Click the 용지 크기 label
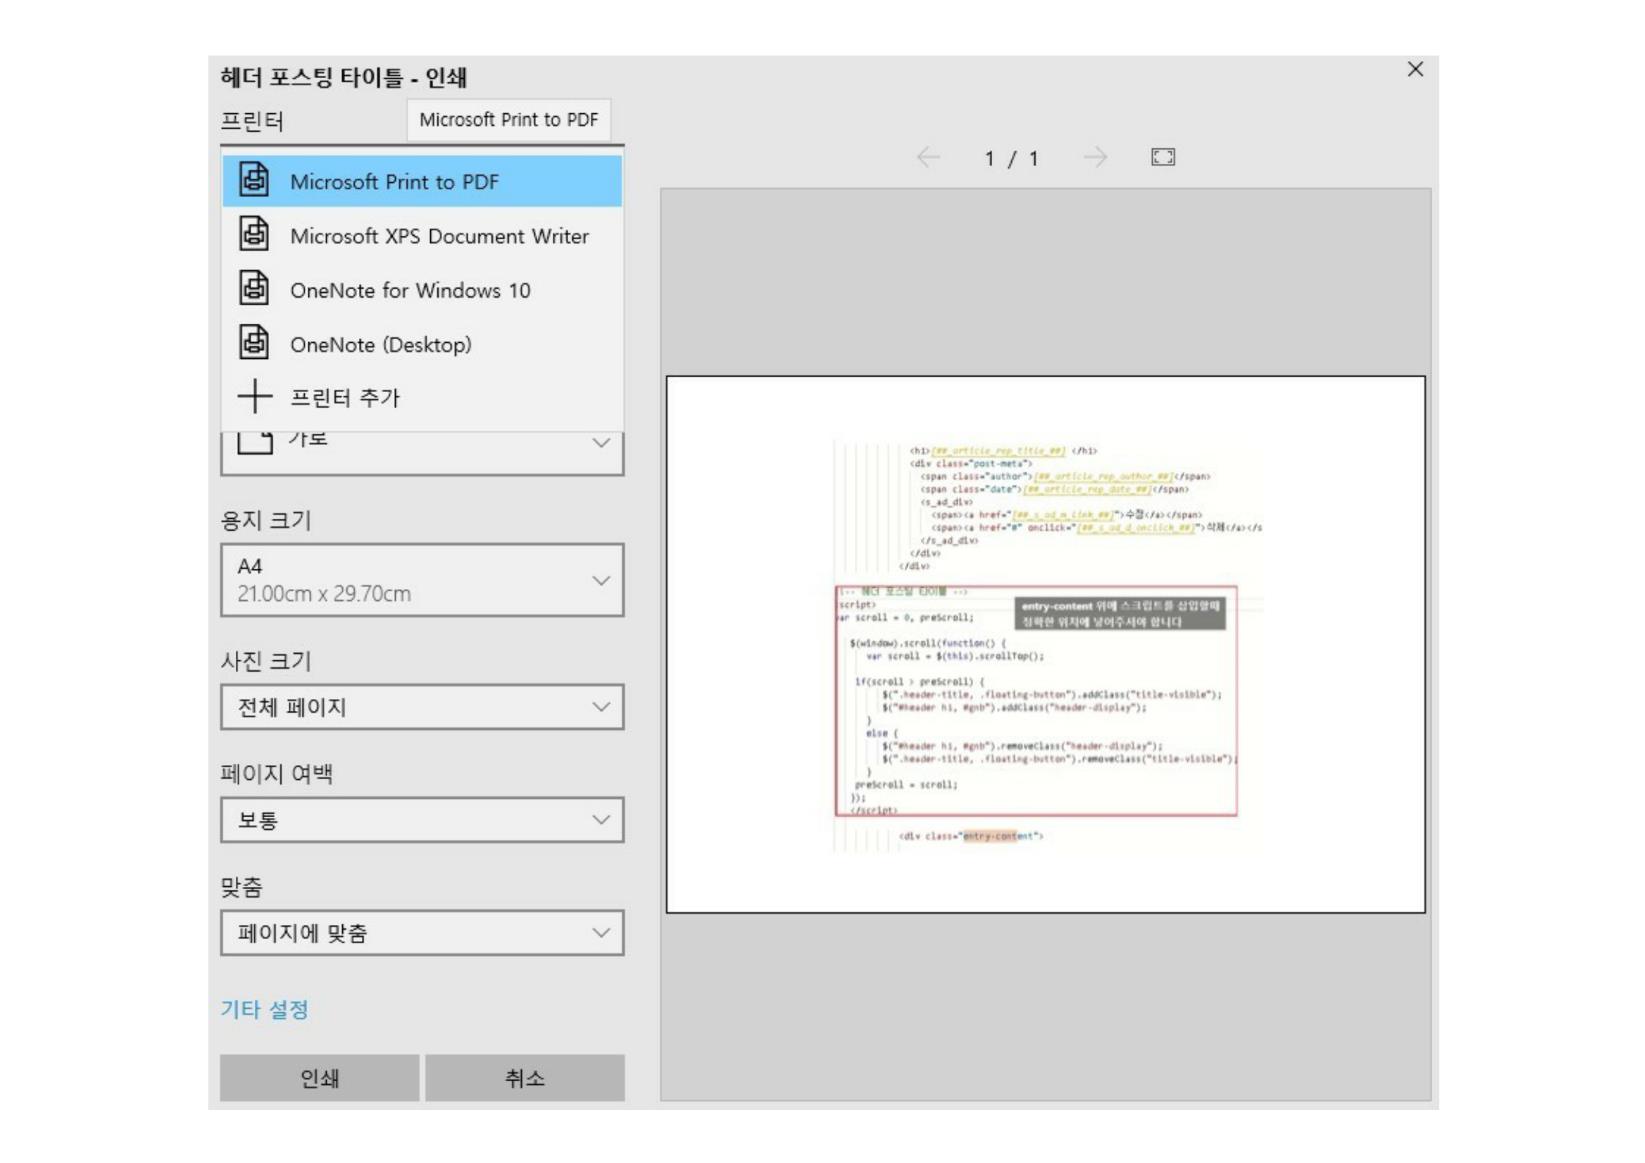Image resolution: width=1645 pixels, height=1163 pixels. click(x=266, y=520)
